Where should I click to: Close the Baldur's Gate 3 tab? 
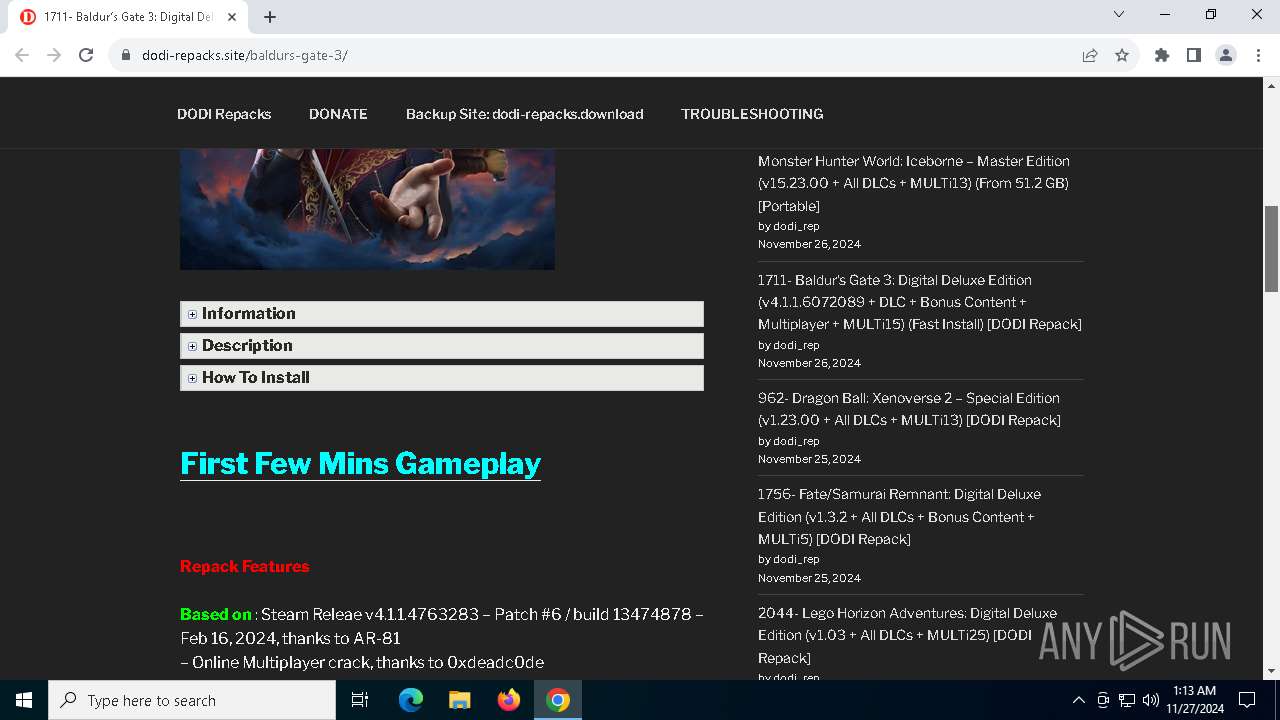[232, 17]
